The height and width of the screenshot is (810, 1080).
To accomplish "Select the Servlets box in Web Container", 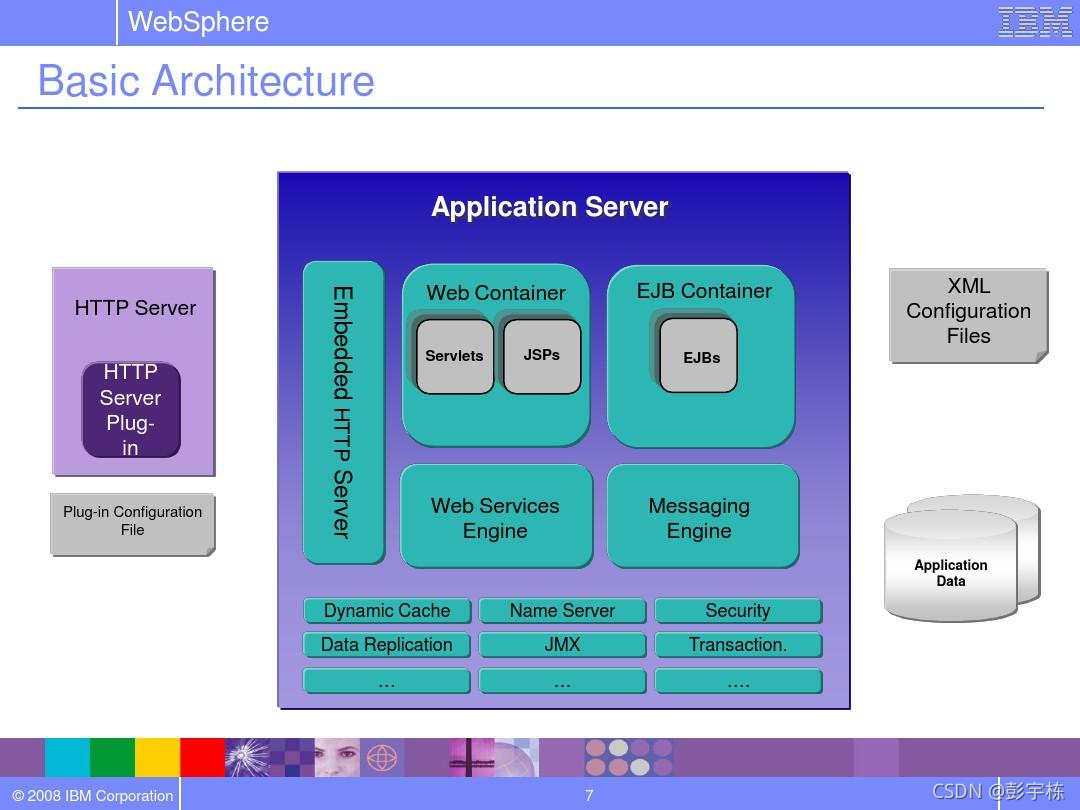I will pos(455,356).
